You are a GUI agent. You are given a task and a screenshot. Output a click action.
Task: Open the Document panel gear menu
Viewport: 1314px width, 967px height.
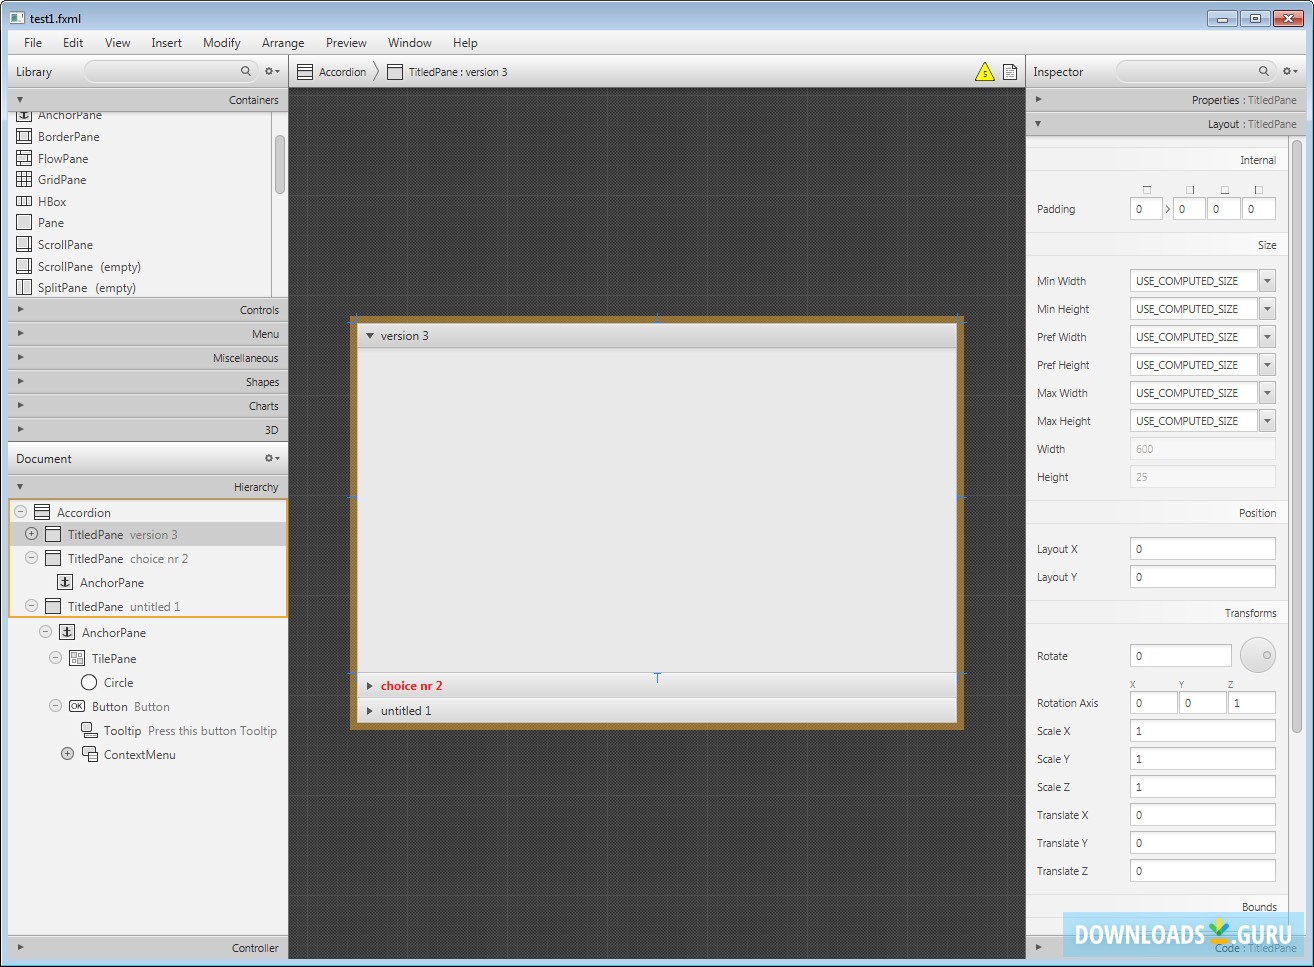pyautogui.click(x=270, y=458)
